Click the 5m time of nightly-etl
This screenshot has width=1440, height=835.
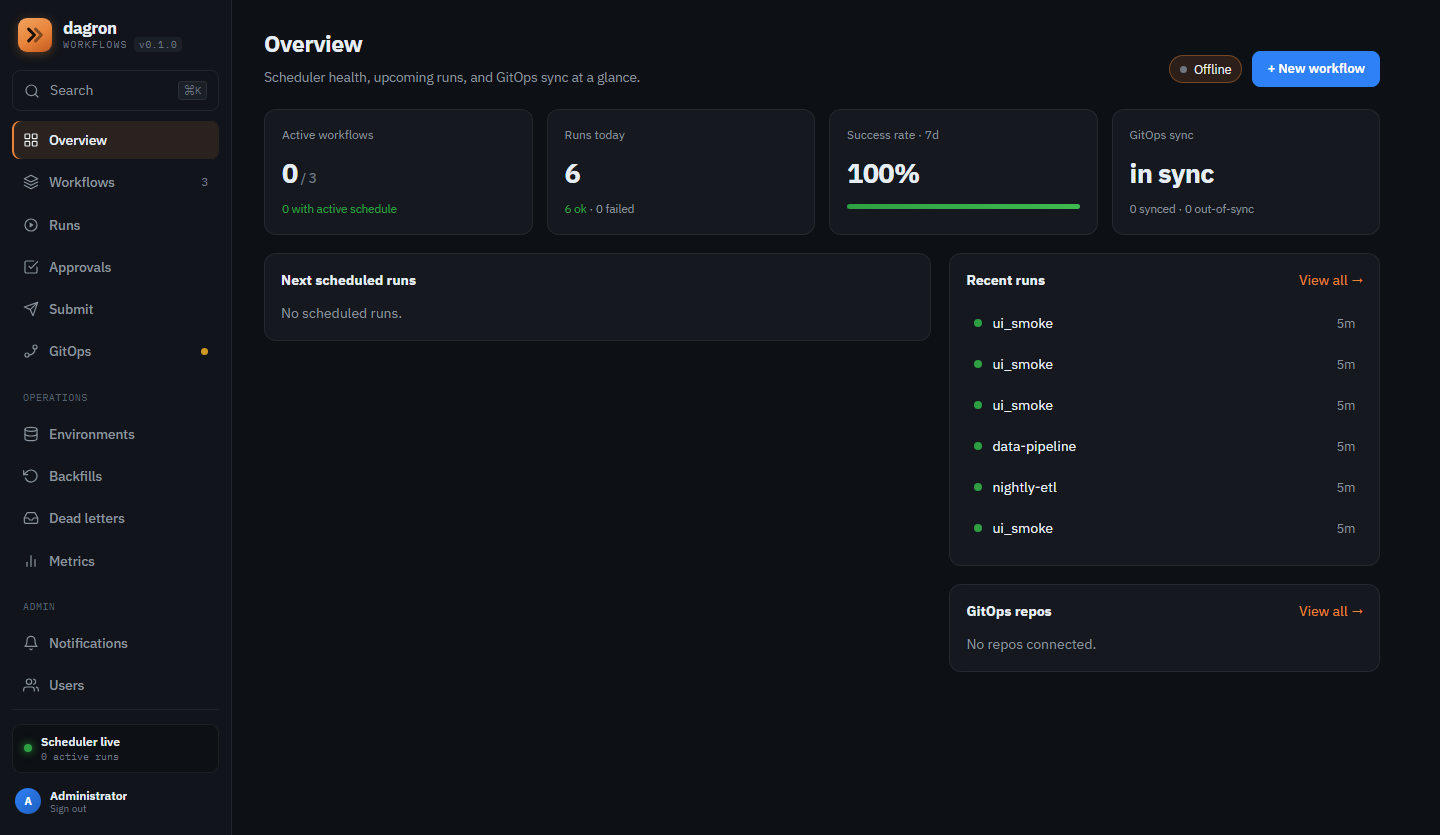(x=1346, y=488)
